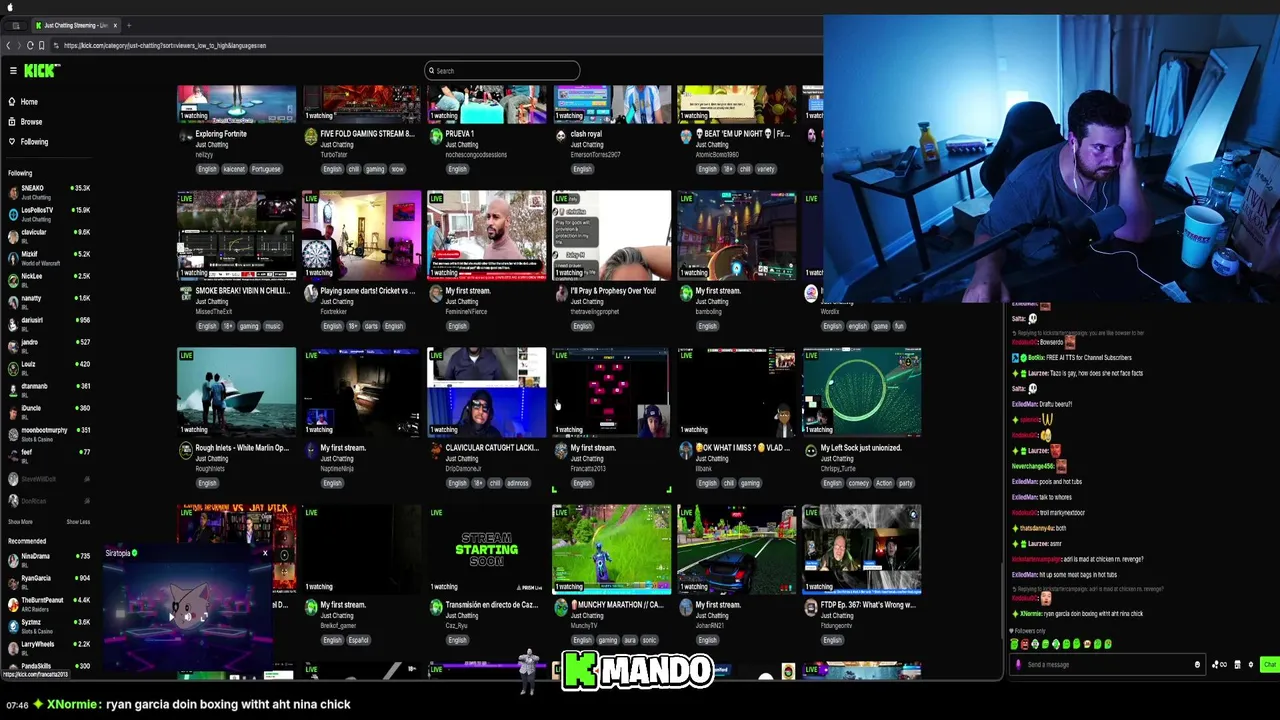Open clavicular channel in sidebar
Screen dimensions: 1280x720
tap(48, 235)
